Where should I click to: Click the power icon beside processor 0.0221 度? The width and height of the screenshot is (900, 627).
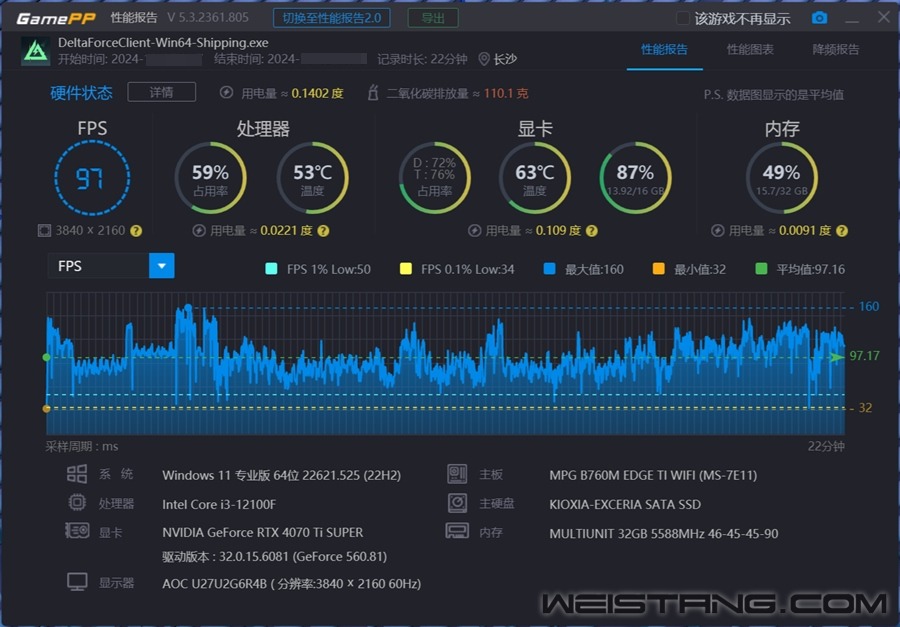tap(199, 231)
